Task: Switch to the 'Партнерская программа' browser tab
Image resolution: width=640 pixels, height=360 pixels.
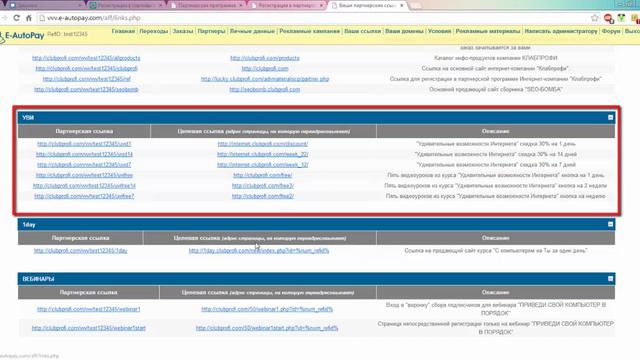Action: (207, 6)
